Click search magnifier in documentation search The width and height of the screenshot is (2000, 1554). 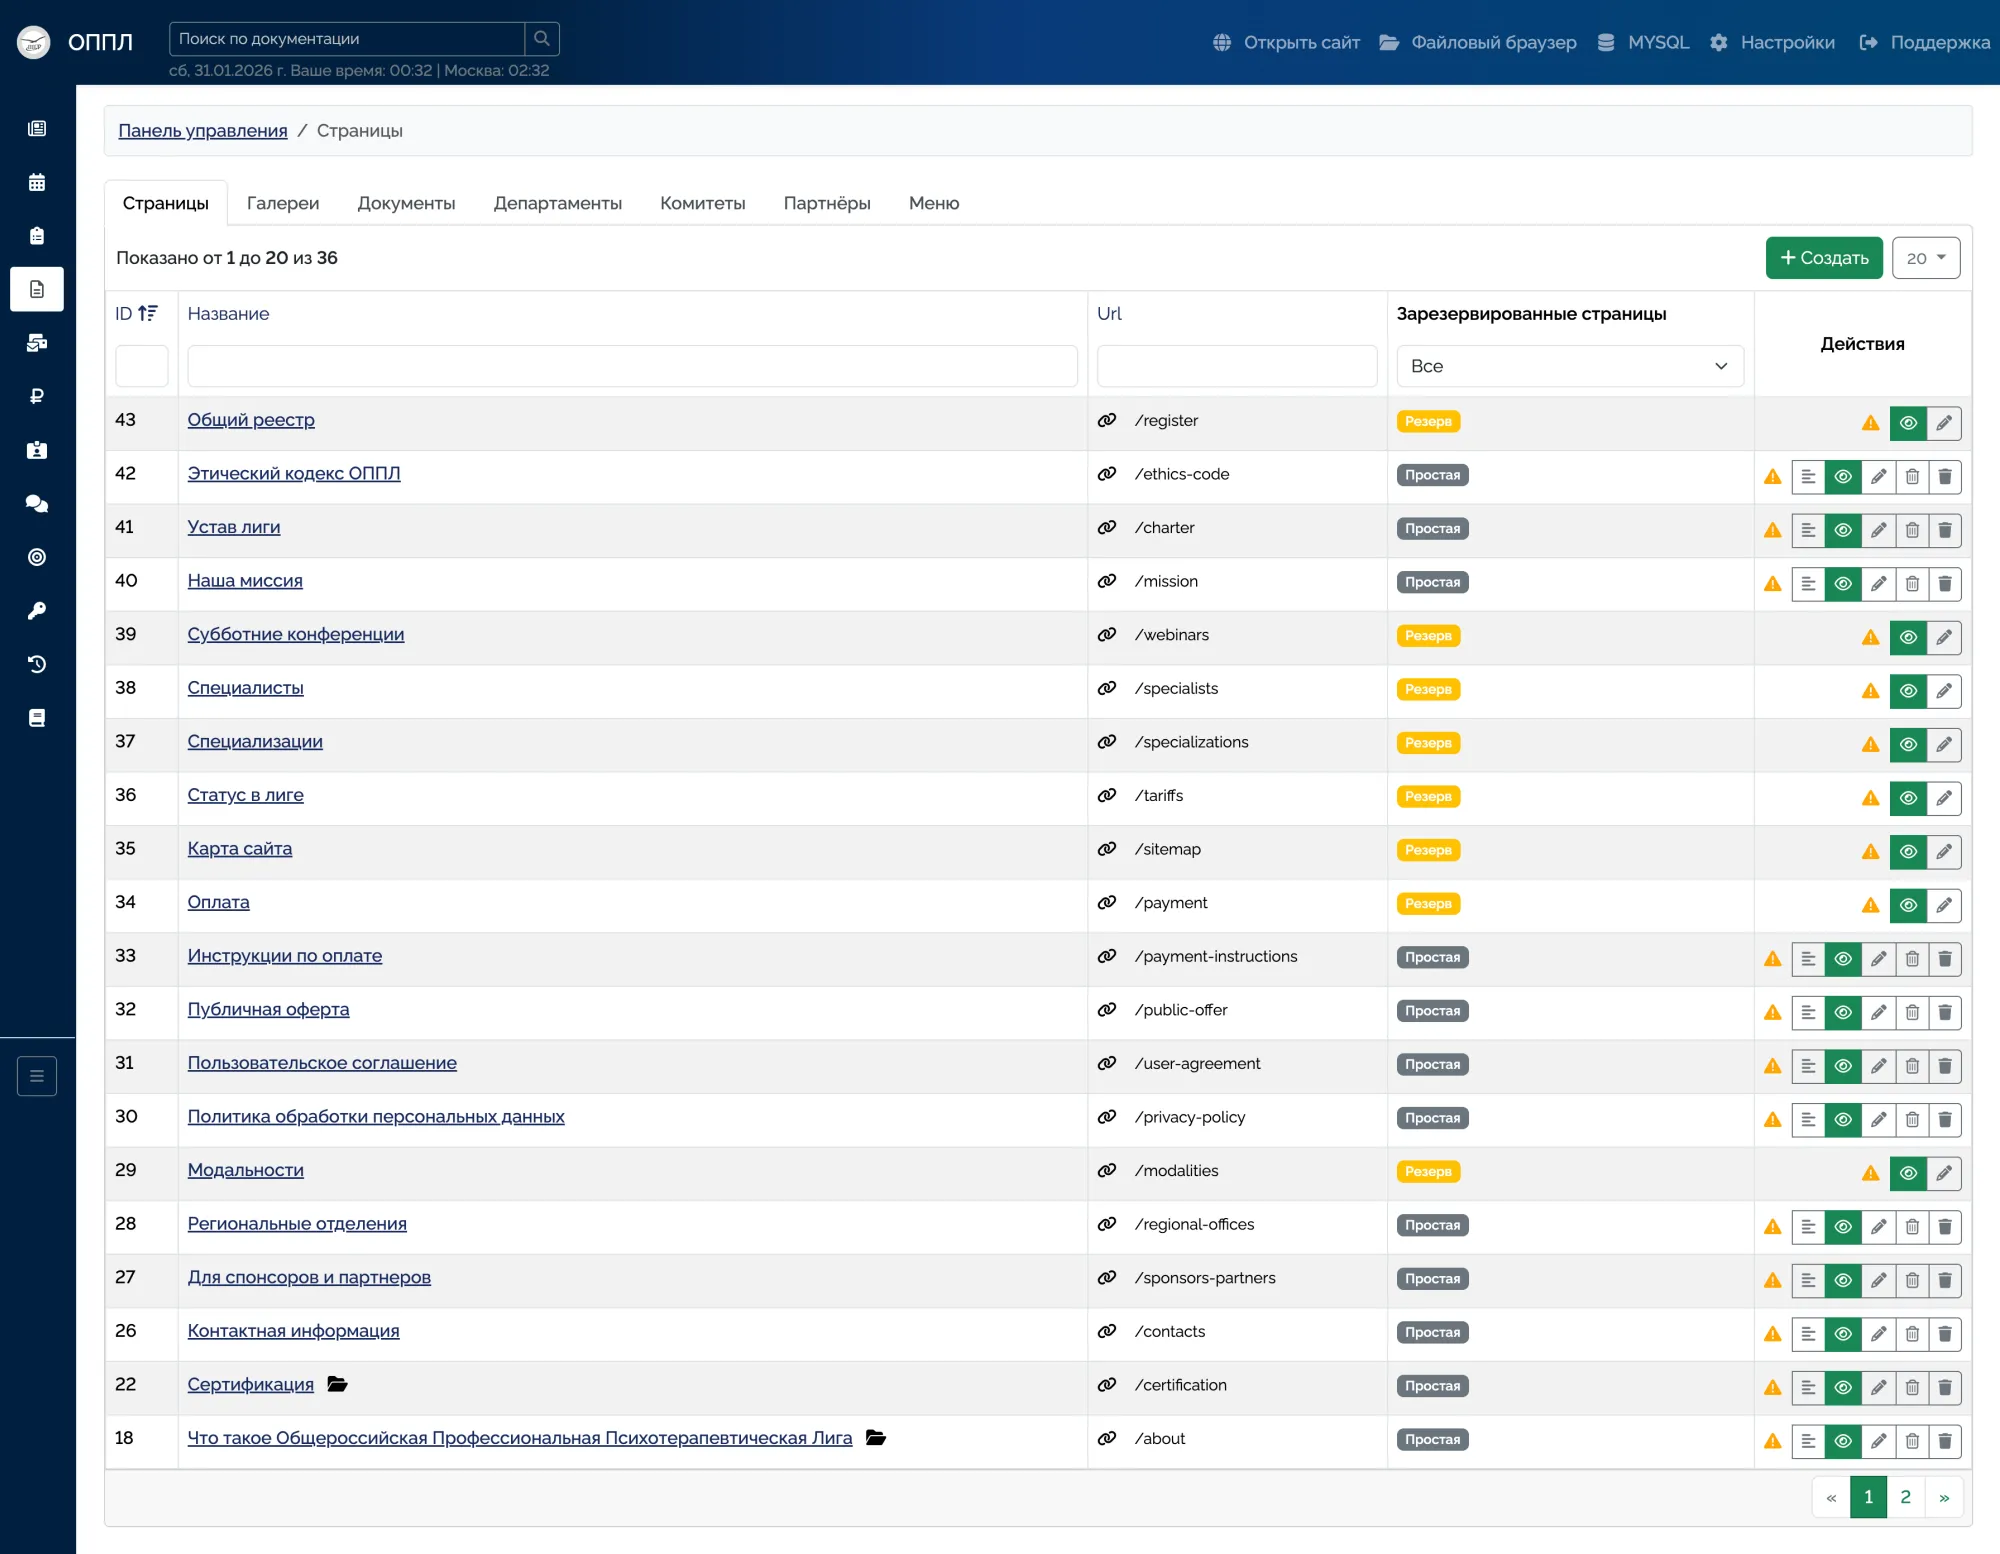coord(542,39)
